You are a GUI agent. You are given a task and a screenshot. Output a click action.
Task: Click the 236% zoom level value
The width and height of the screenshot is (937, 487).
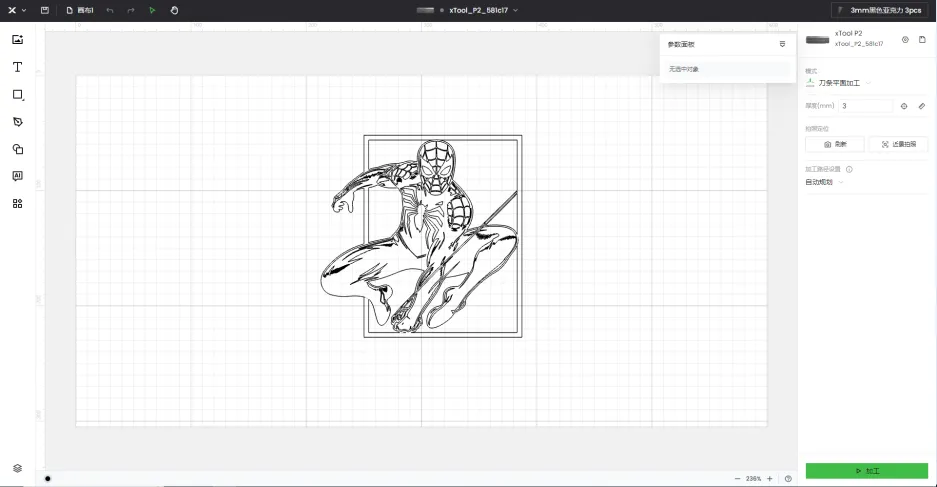pos(753,479)
